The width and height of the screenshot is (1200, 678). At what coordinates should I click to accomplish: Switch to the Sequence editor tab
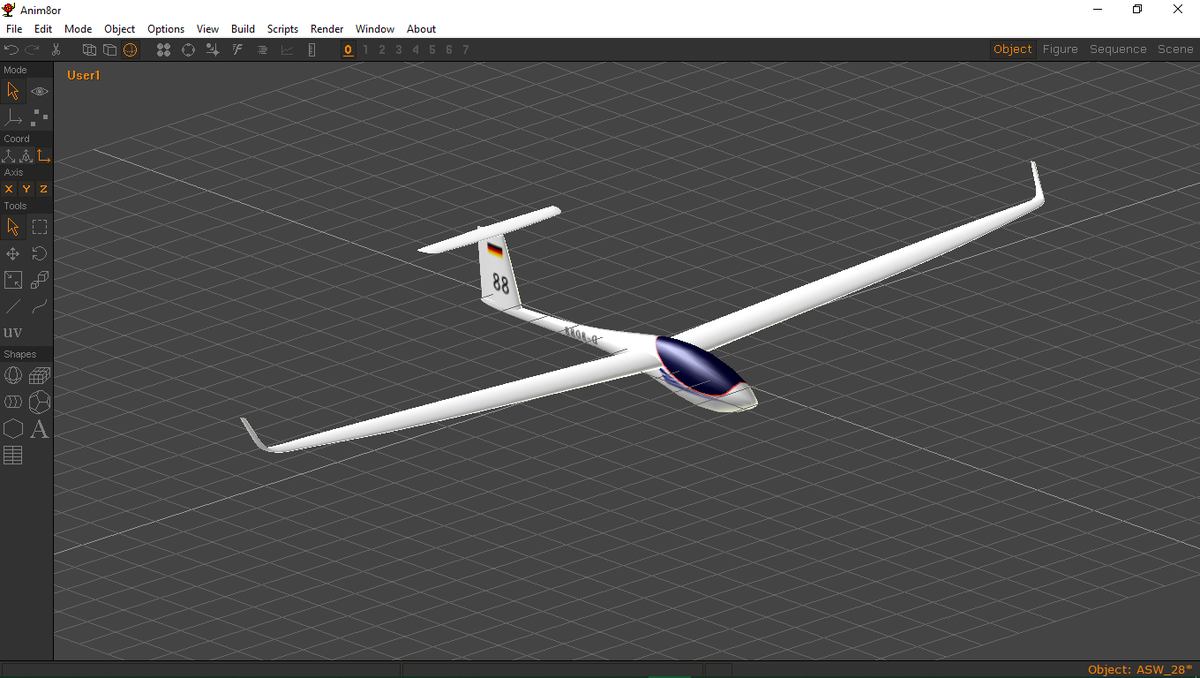1118,49
